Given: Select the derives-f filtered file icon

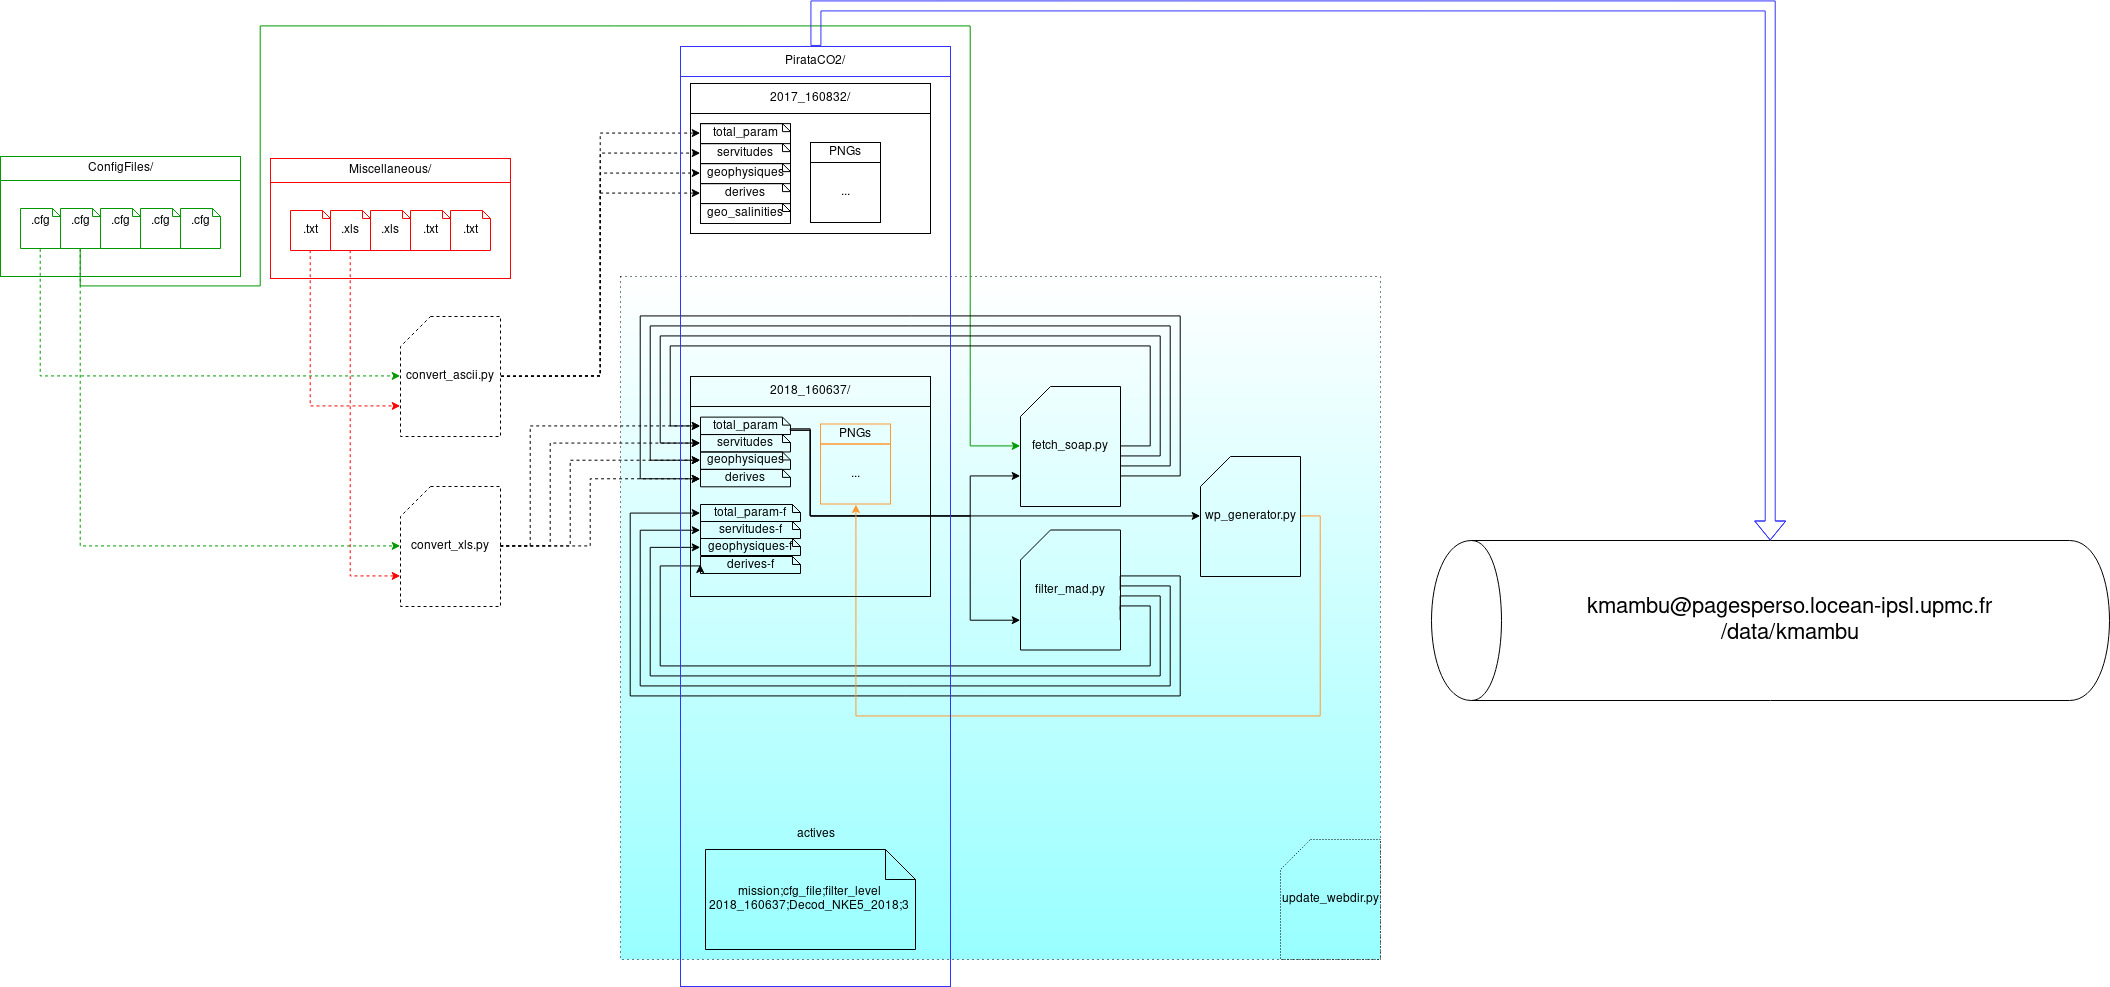Looking at the screenshot, I should click(x=751, y=564).
